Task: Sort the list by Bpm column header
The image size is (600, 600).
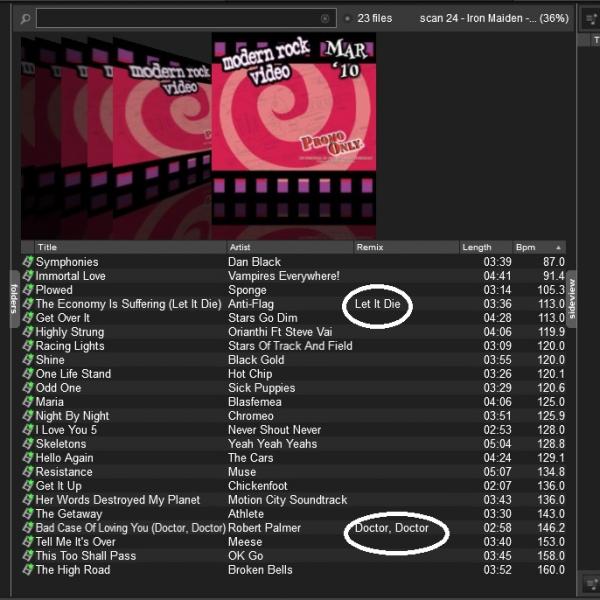Action: pos(539,247)
